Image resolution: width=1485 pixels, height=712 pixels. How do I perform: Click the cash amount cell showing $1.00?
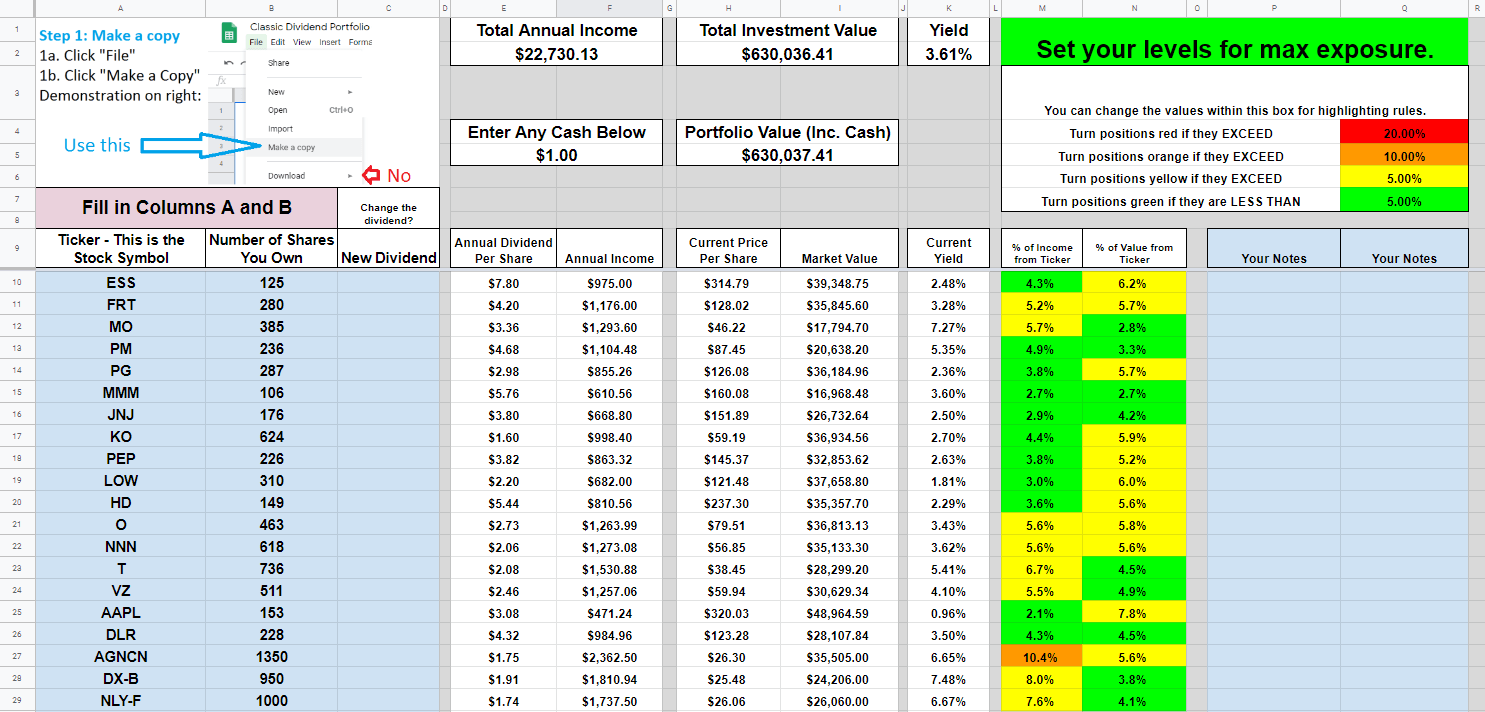coord(556,155)
